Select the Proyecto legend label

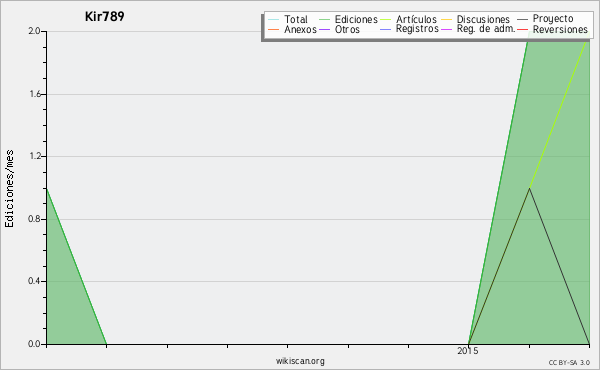tap(553, 19)
